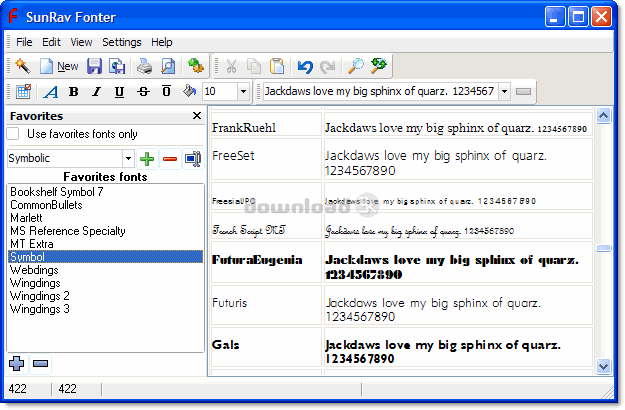The width and height of the screenshot is (625, 410).
Task: Add font with green plus icon
Action: tap(147, 158)
